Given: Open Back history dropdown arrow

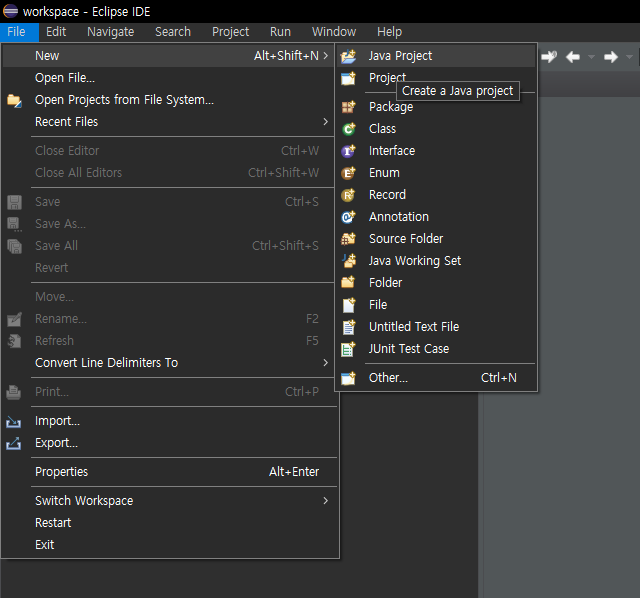Looking at the screenshot, I should coord(591,57).
